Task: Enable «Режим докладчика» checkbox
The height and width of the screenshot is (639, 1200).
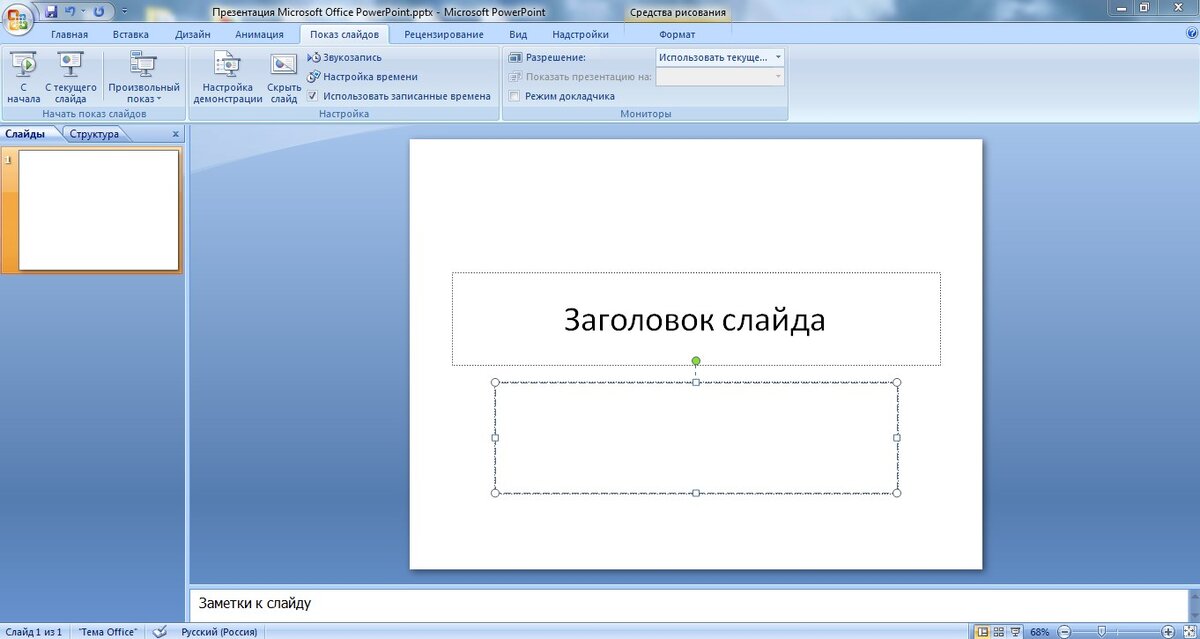Action: tap(514, 96)
